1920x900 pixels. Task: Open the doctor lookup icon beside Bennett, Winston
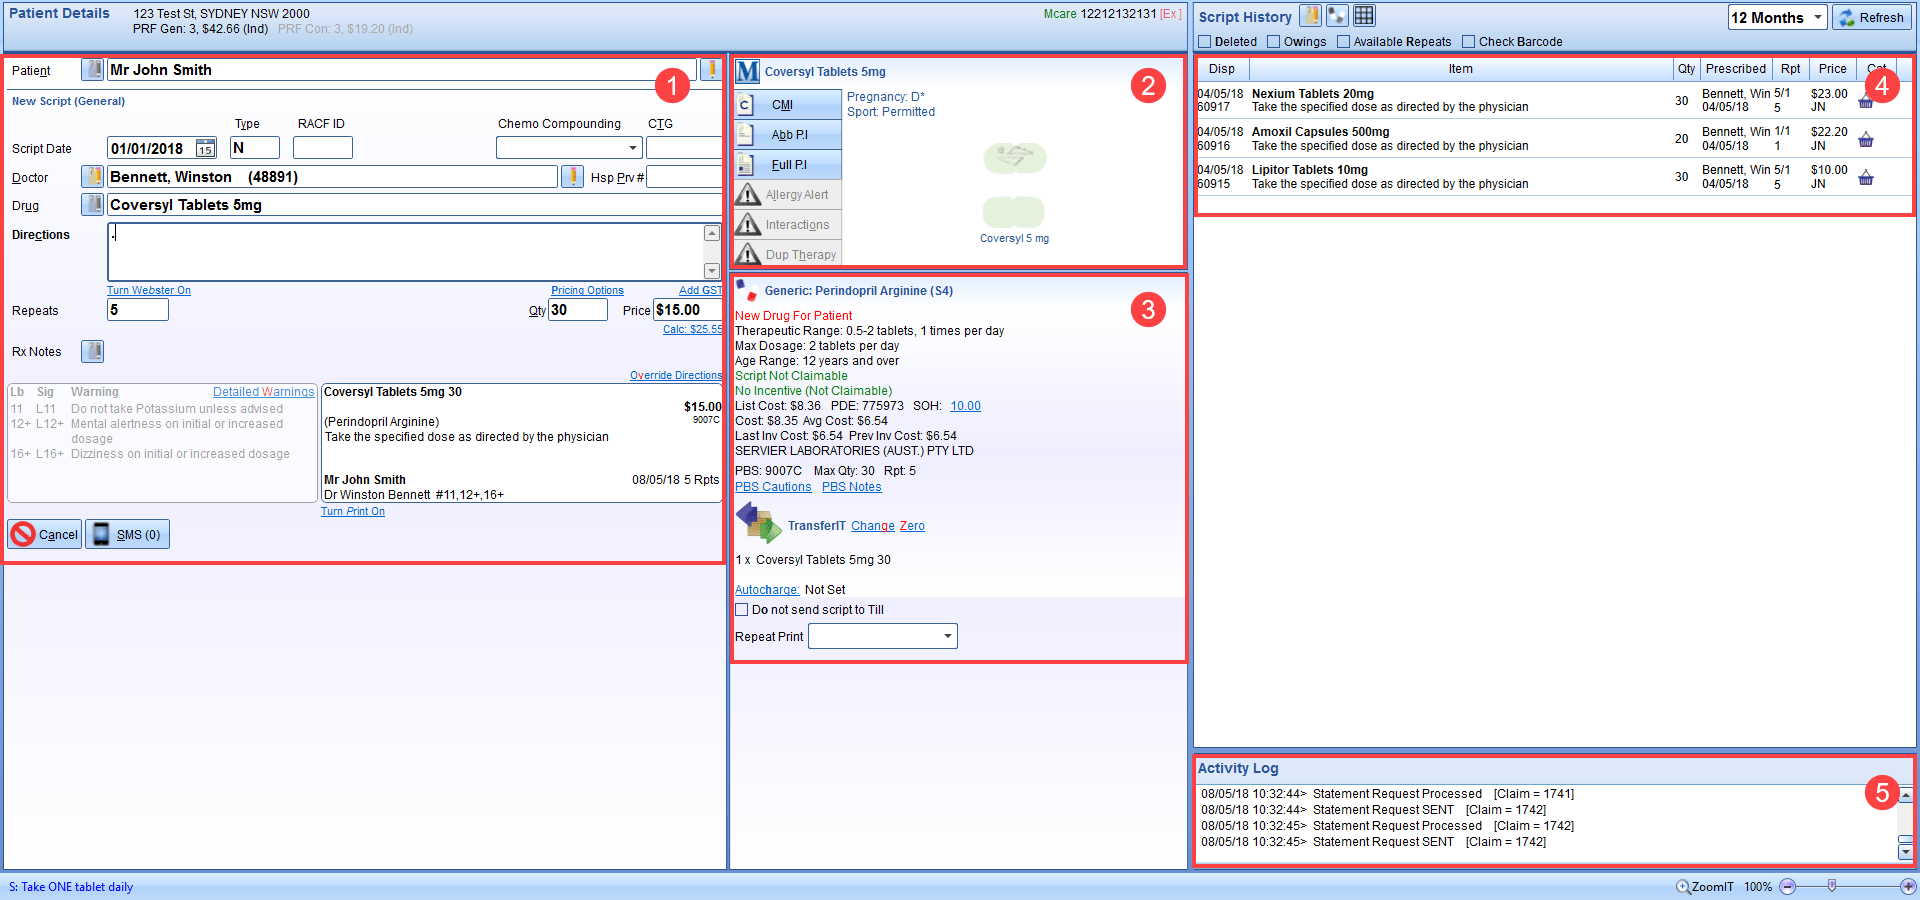[x=92, y=176]
